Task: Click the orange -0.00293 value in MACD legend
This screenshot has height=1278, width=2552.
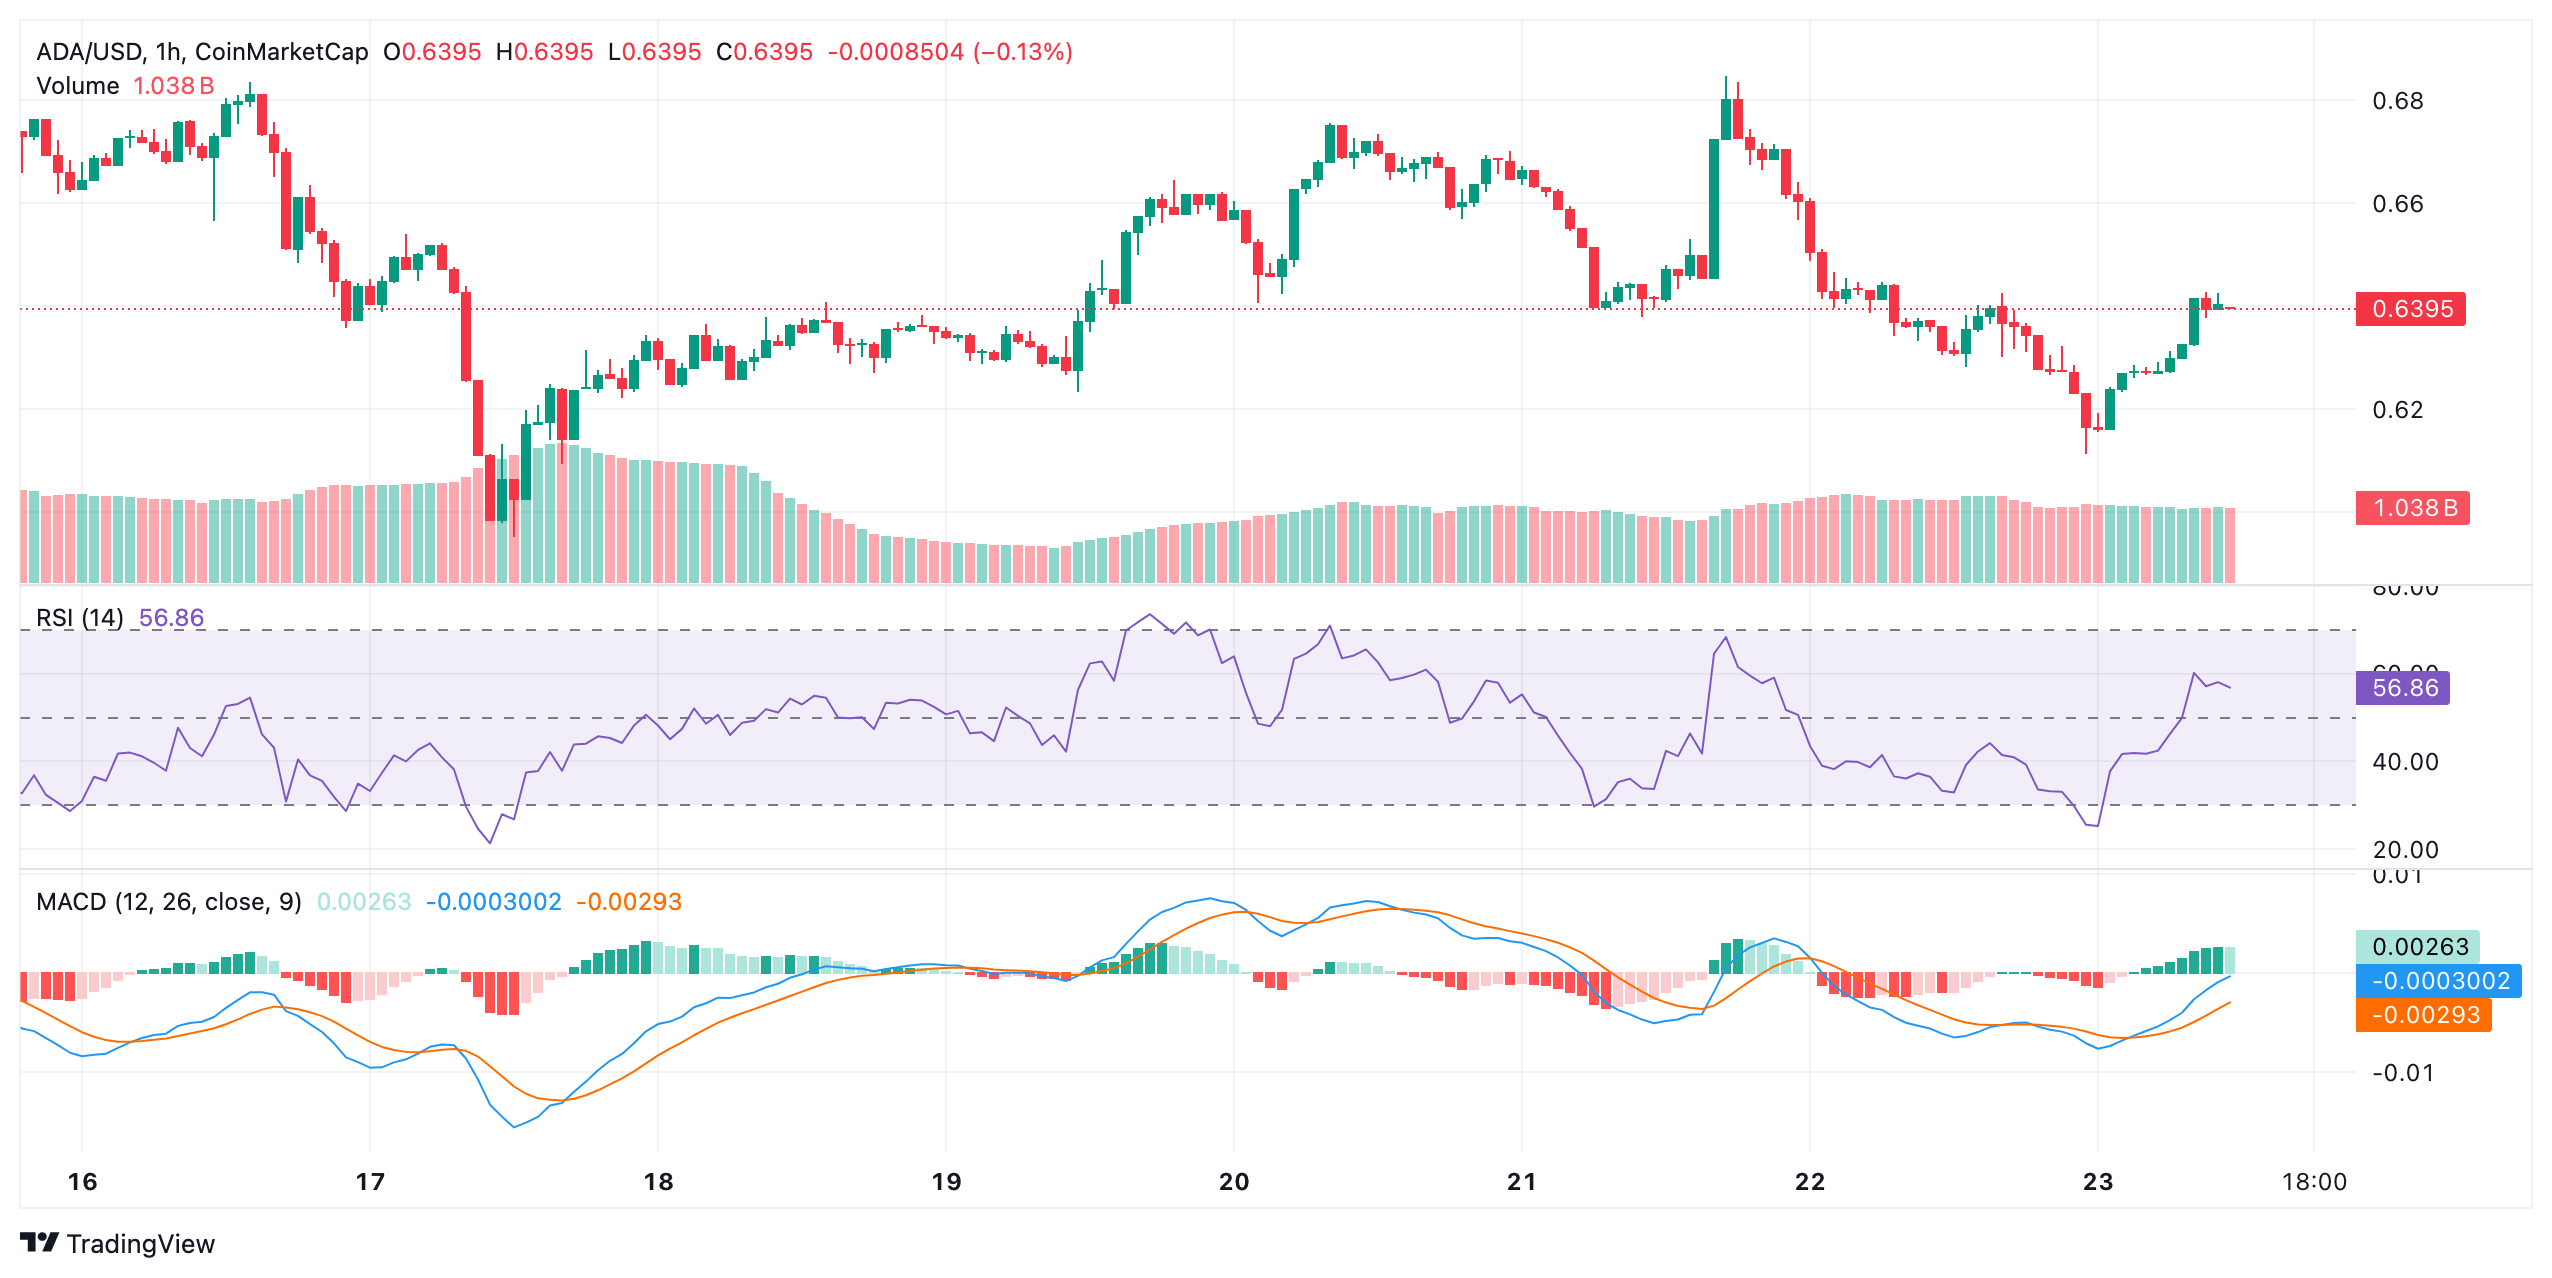Action: [629, 902]
